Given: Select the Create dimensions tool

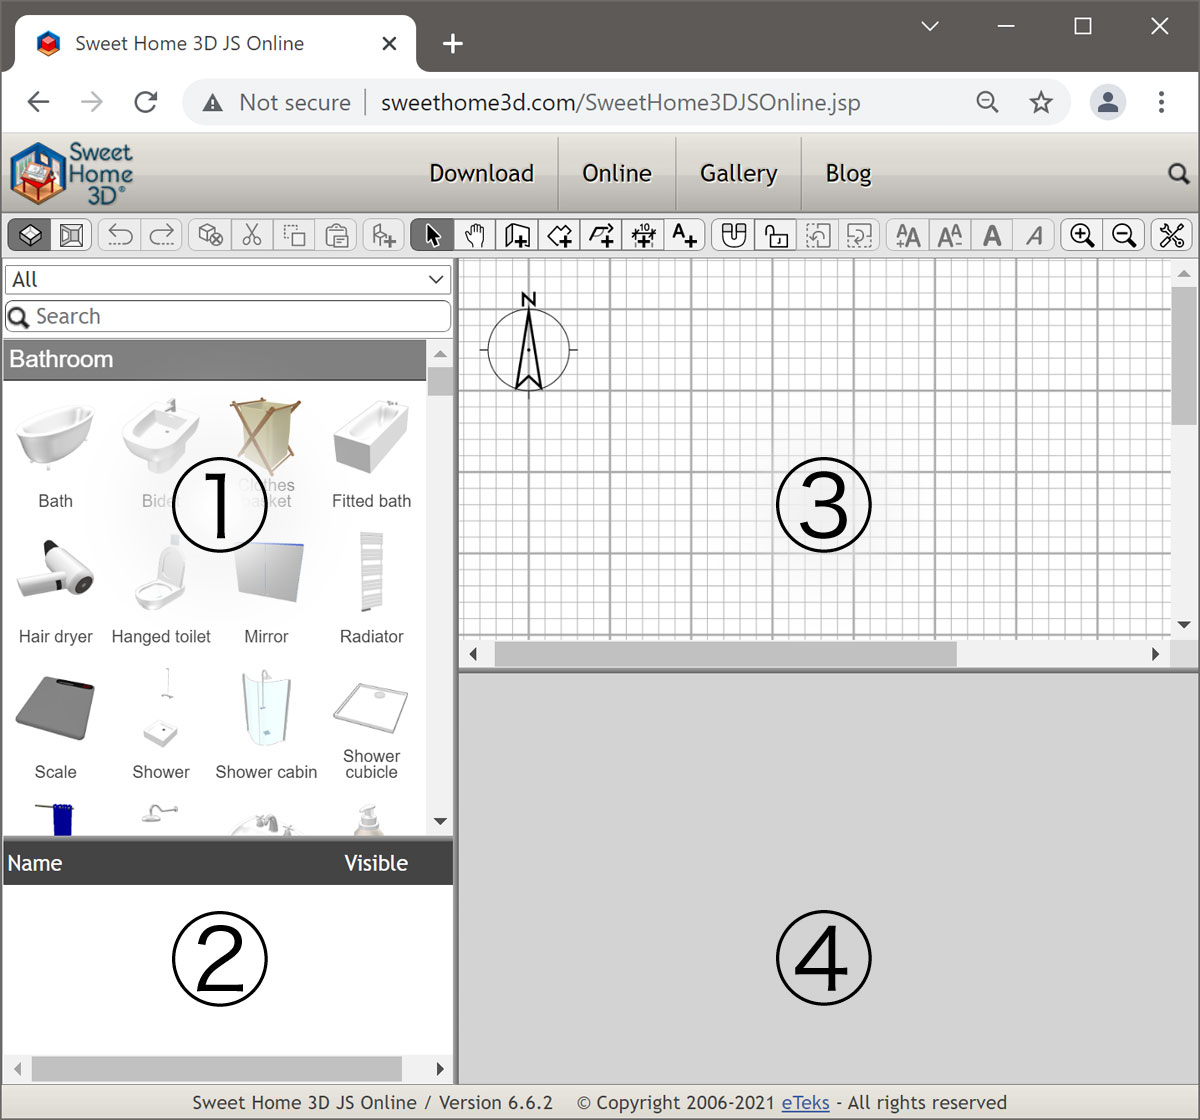Looking at the screenshot, I should pyautogui.click(x=643, y=235).
